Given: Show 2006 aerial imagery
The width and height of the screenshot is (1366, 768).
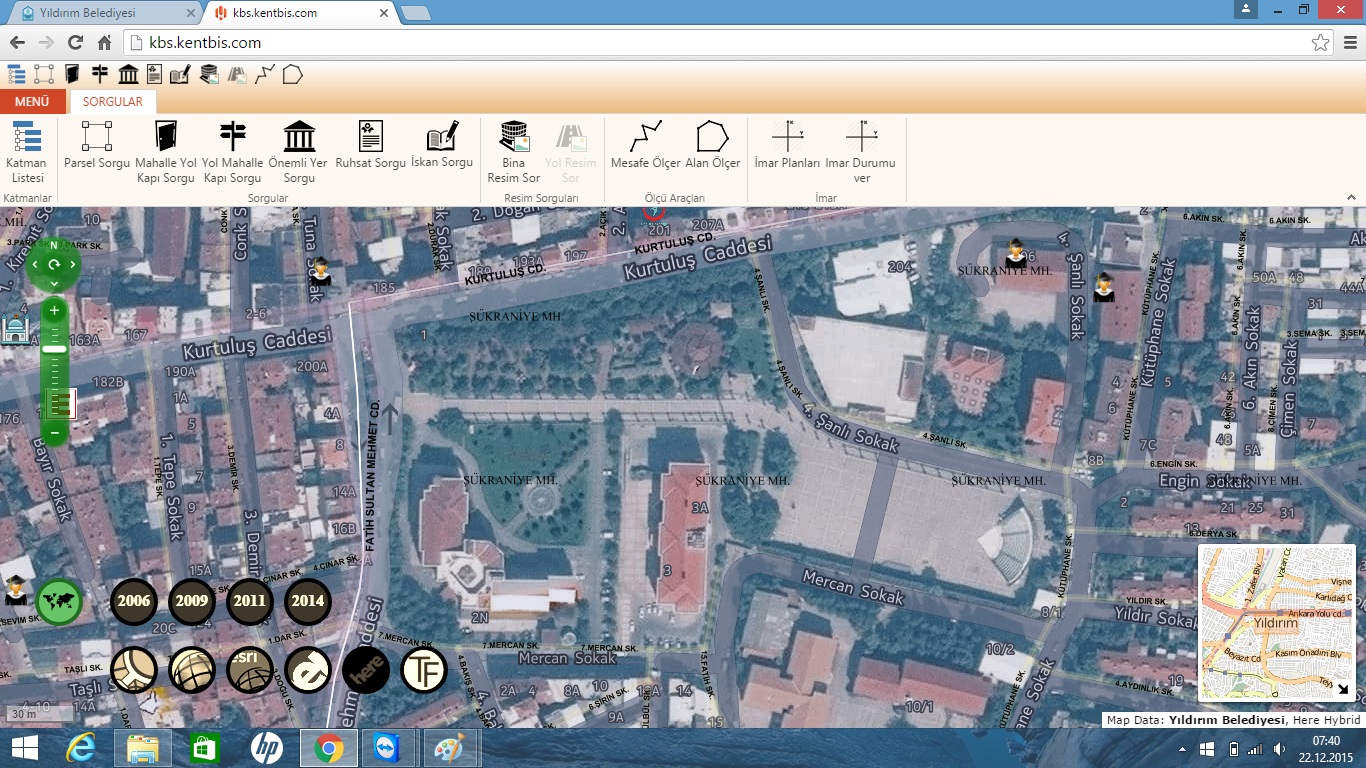Looking at the screenshot, I should pos(134,602).
